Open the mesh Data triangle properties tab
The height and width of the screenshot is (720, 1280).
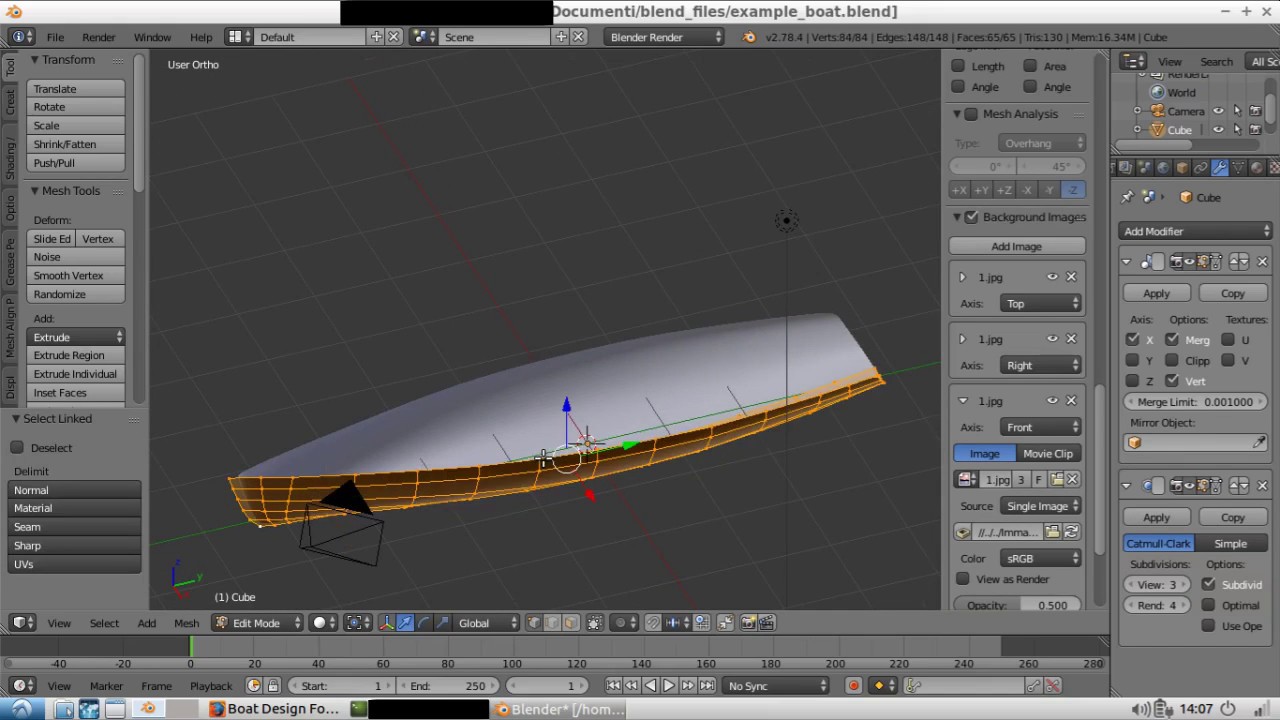[x=1238, y=167]
